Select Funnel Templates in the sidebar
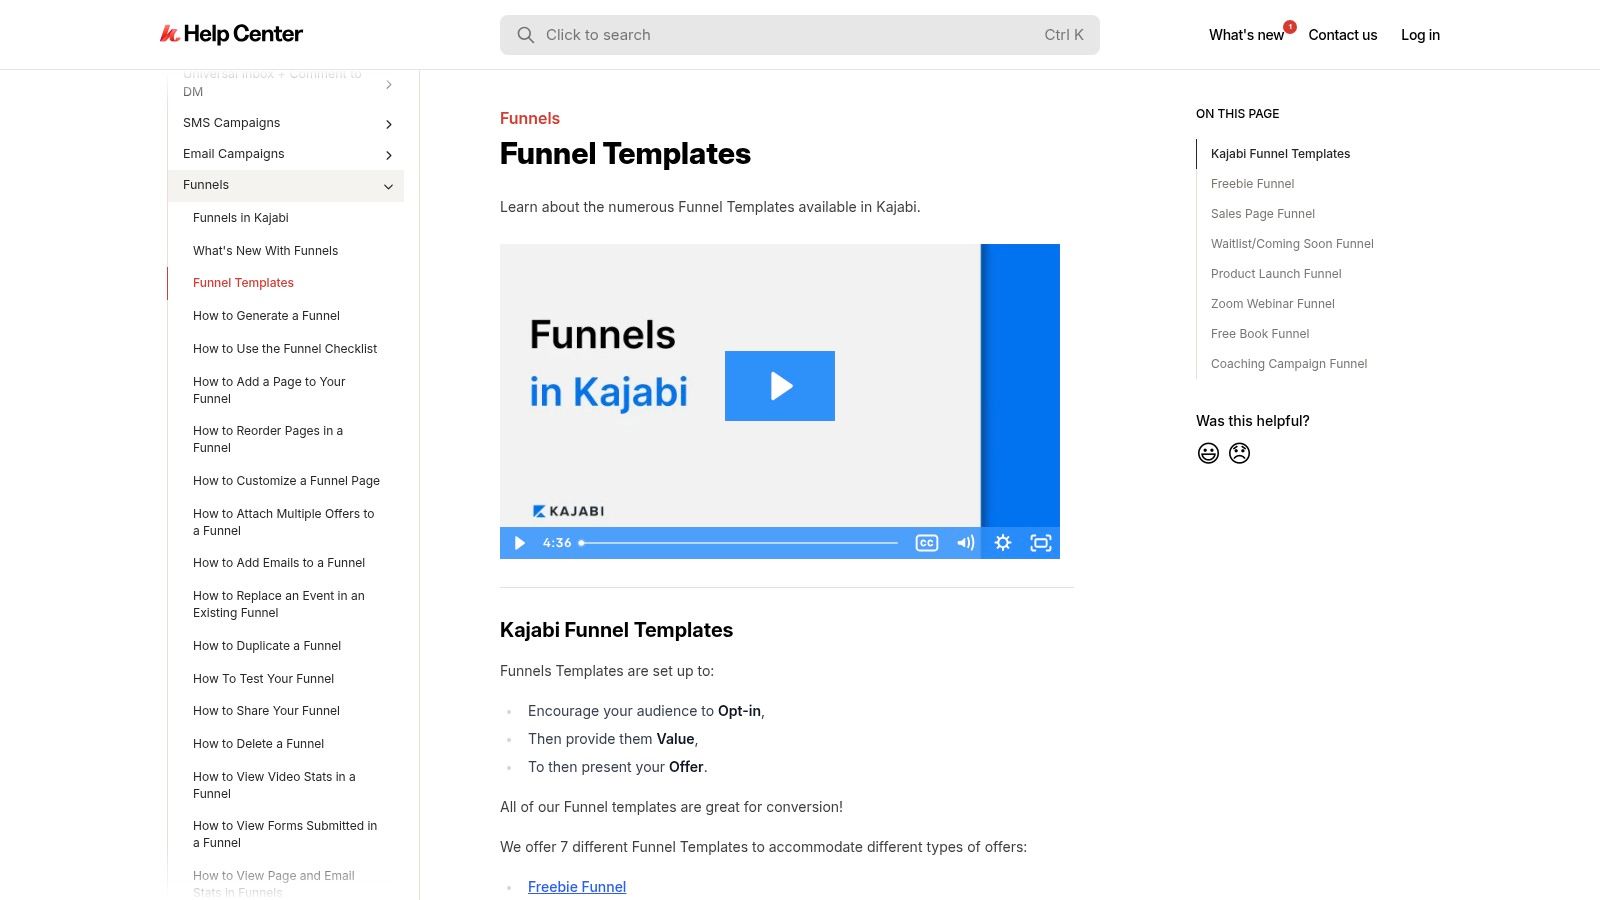The width and height of the screenshot is (1600, 900). coord(243,283)
